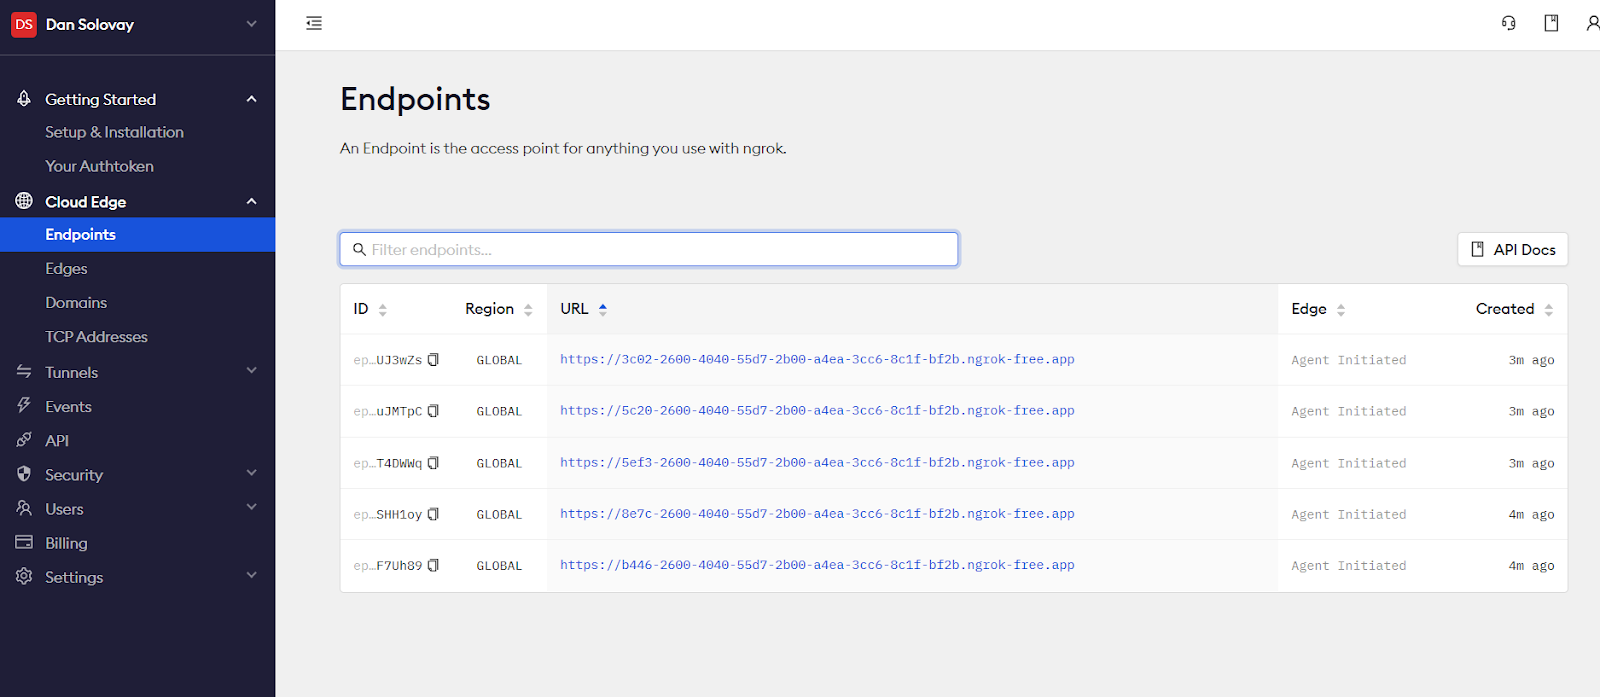The height and width of the screenshot is (697, 1600).
Task: Click the Security shield icon
Action: point(24,474)
